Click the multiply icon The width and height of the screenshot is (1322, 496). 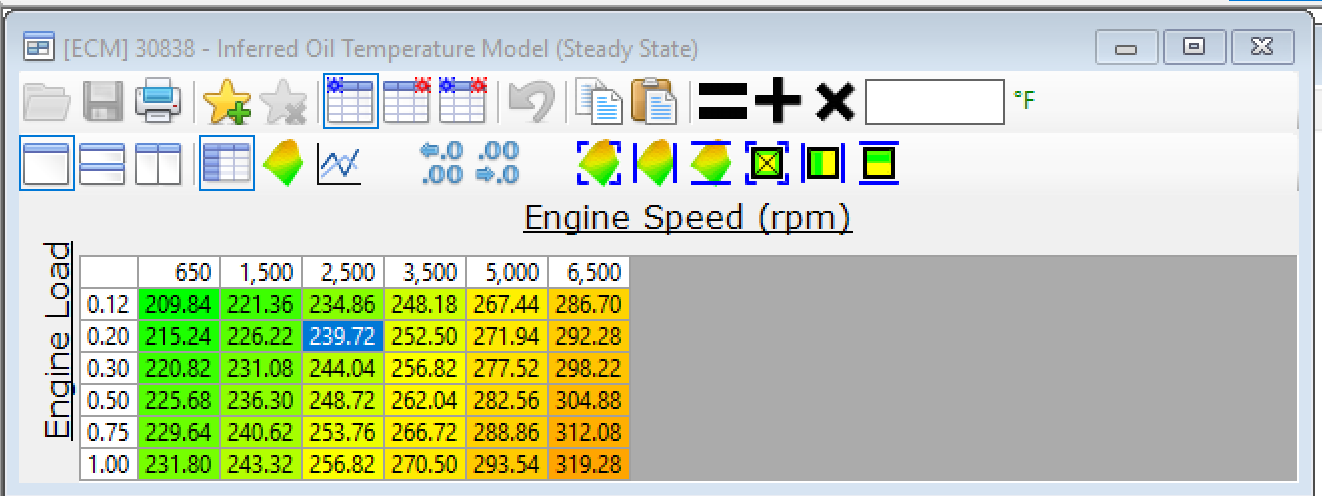[x=835, y=101]
